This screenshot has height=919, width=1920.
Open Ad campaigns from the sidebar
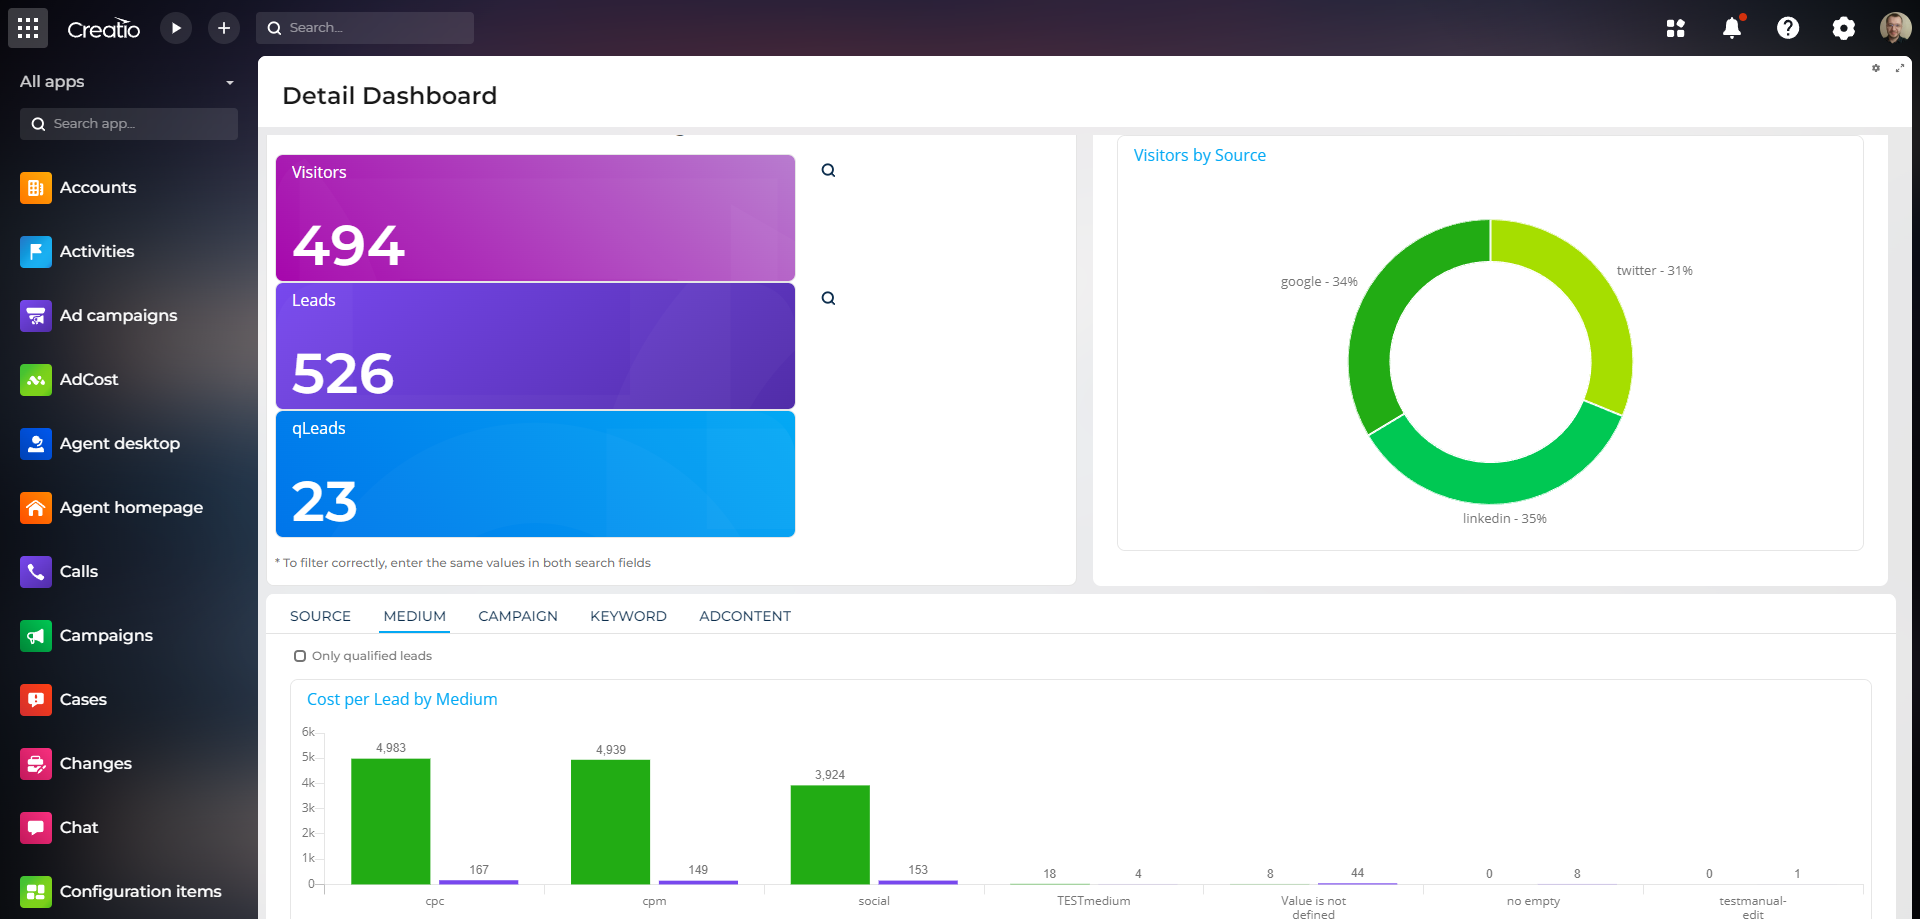pyautogui.click(x=36, y=315)
